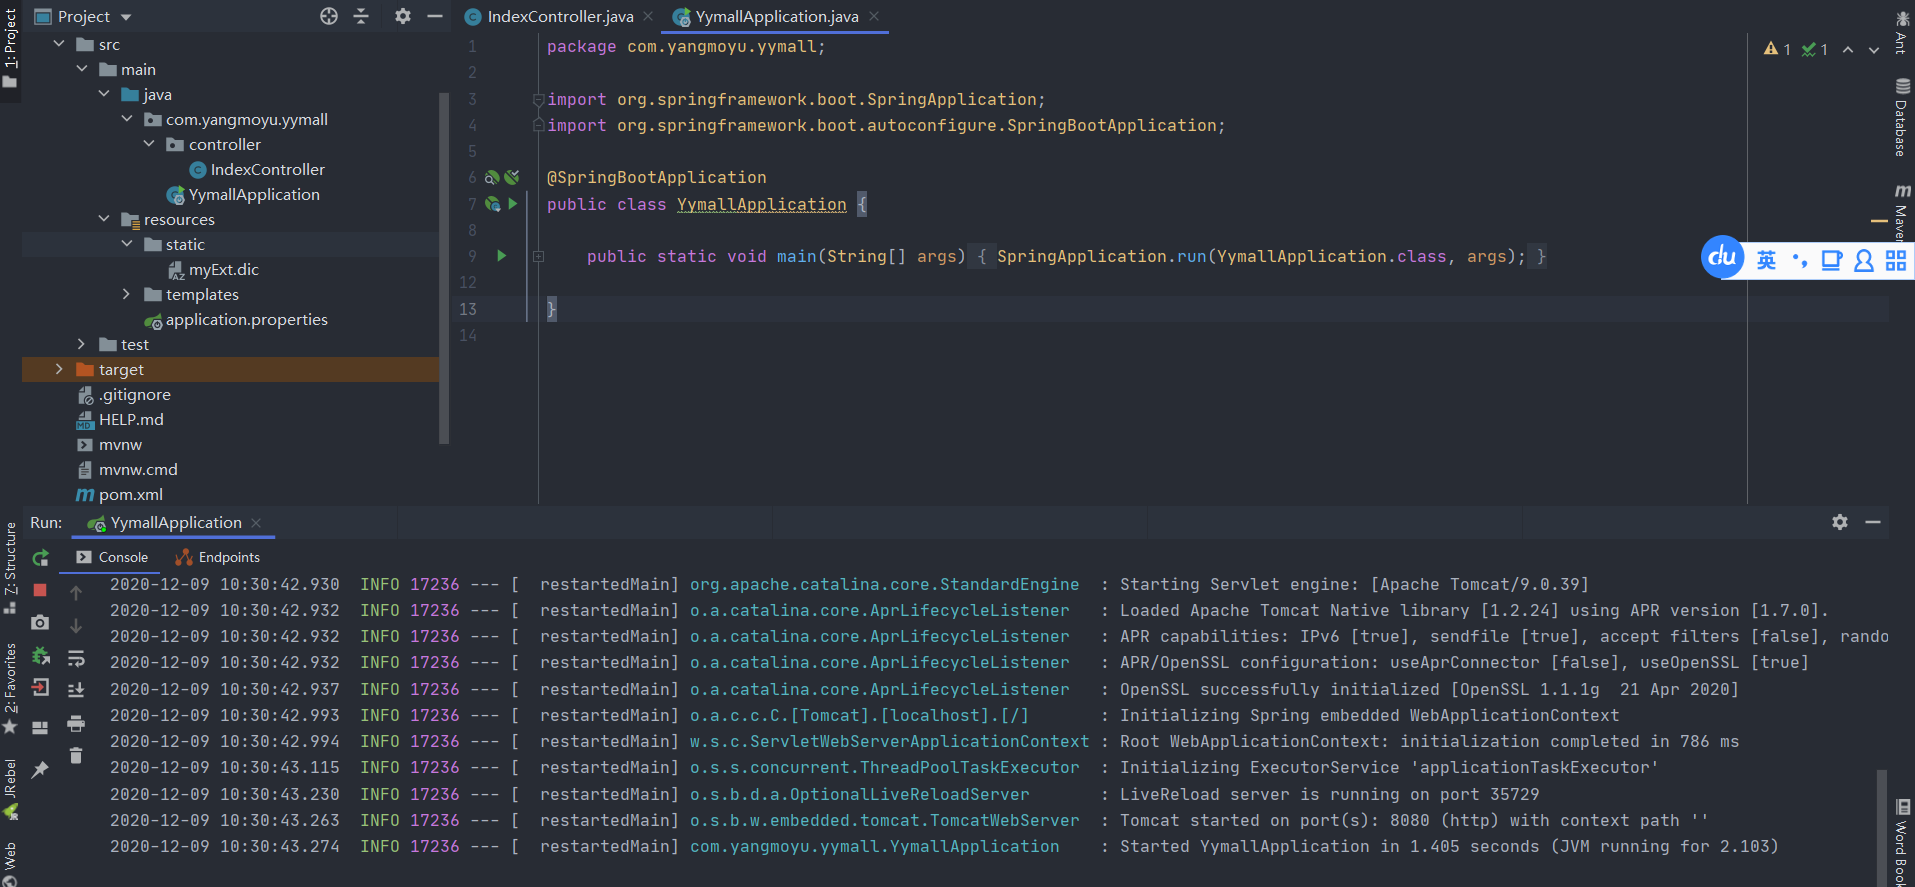Viewport: 1915px width, 887px height.
Task: Collapse the com.yangmoyu.yymall package
Action: pos(127,119)
